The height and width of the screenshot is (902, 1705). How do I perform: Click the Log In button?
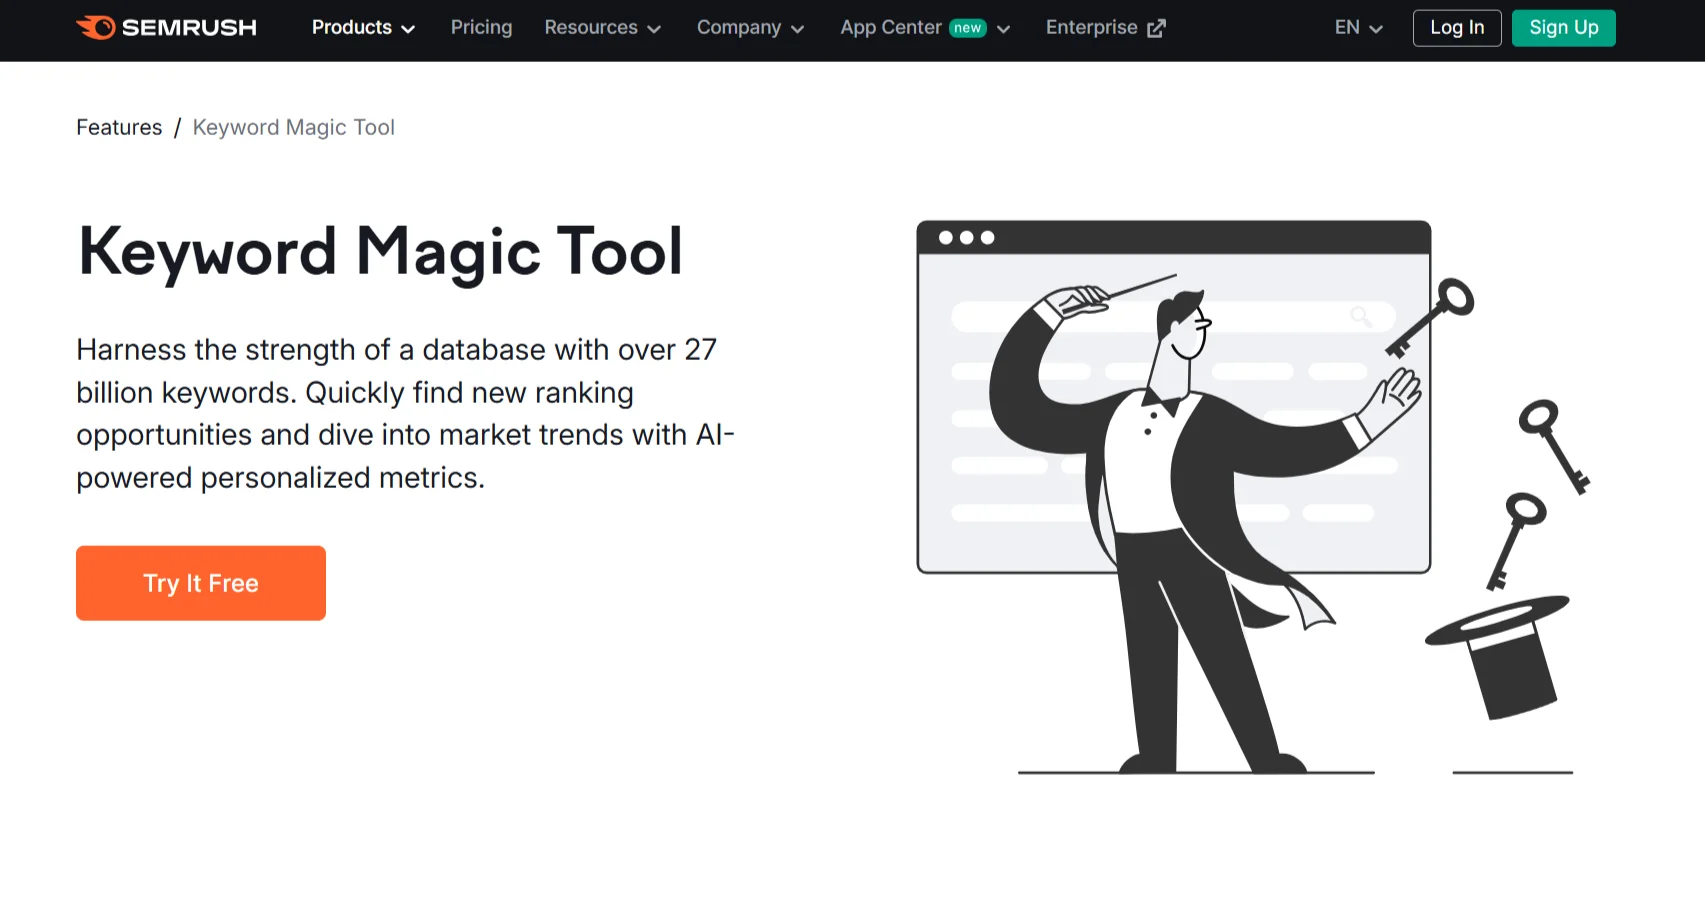(x=1457, y=28)
